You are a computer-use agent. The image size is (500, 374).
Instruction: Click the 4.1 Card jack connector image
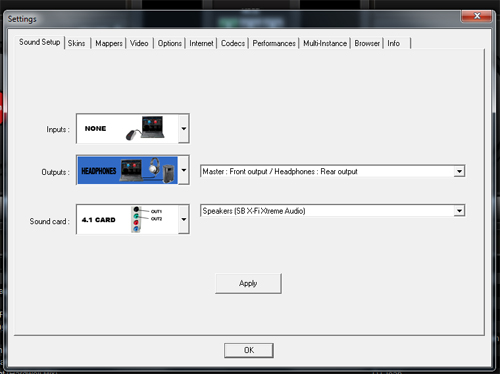coord(146,219)
